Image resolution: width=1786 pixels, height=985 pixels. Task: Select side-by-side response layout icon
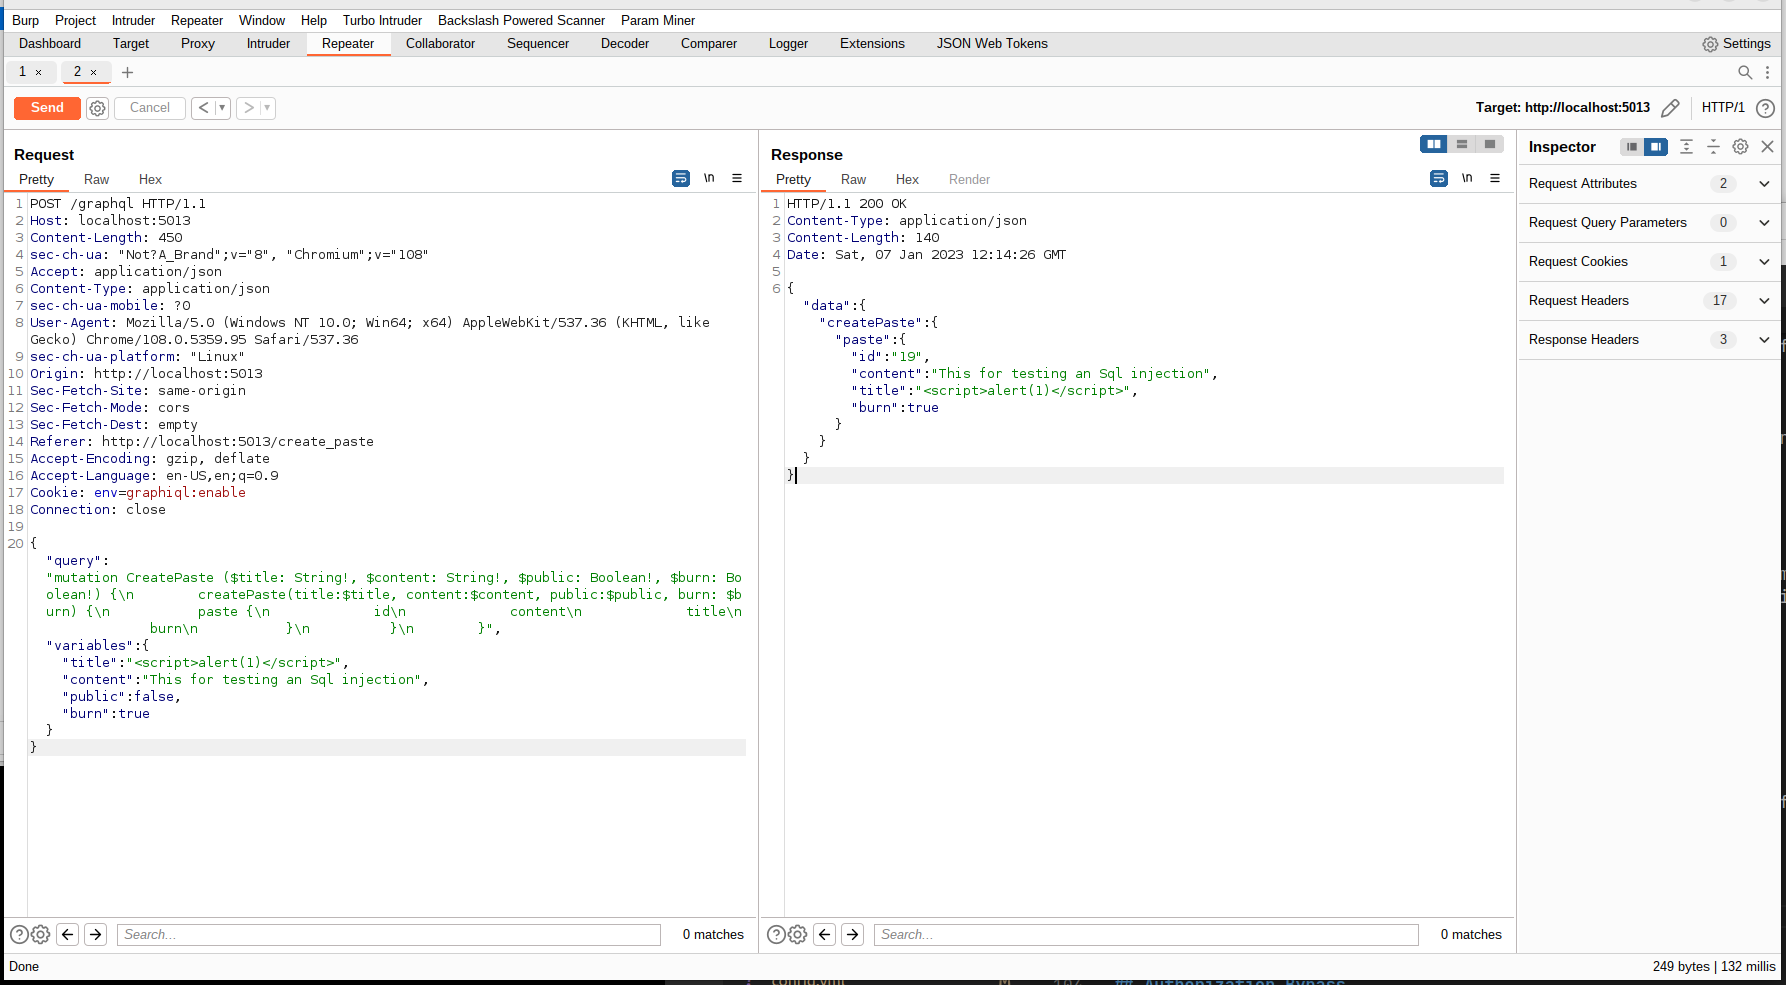tap(1433, 145)
